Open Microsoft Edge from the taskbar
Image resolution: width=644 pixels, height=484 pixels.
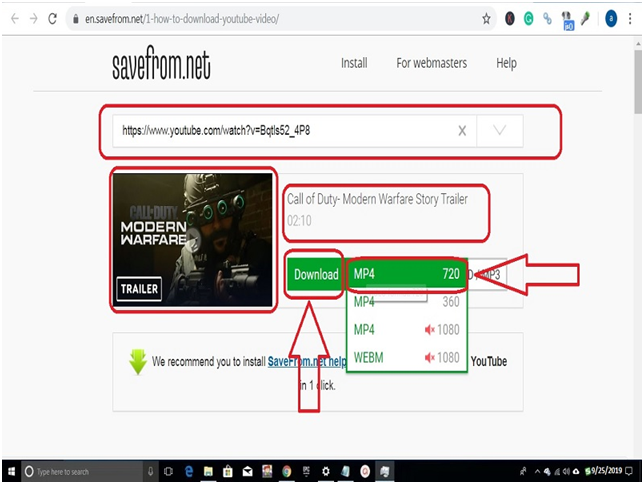189,472
